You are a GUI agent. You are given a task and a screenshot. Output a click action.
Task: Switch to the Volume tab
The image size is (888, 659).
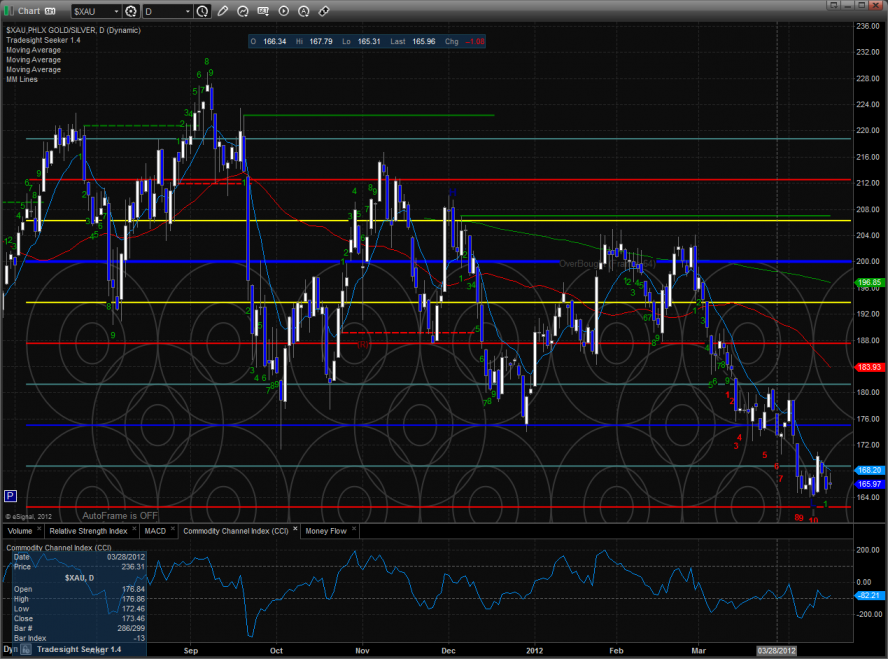coord(21,530)
